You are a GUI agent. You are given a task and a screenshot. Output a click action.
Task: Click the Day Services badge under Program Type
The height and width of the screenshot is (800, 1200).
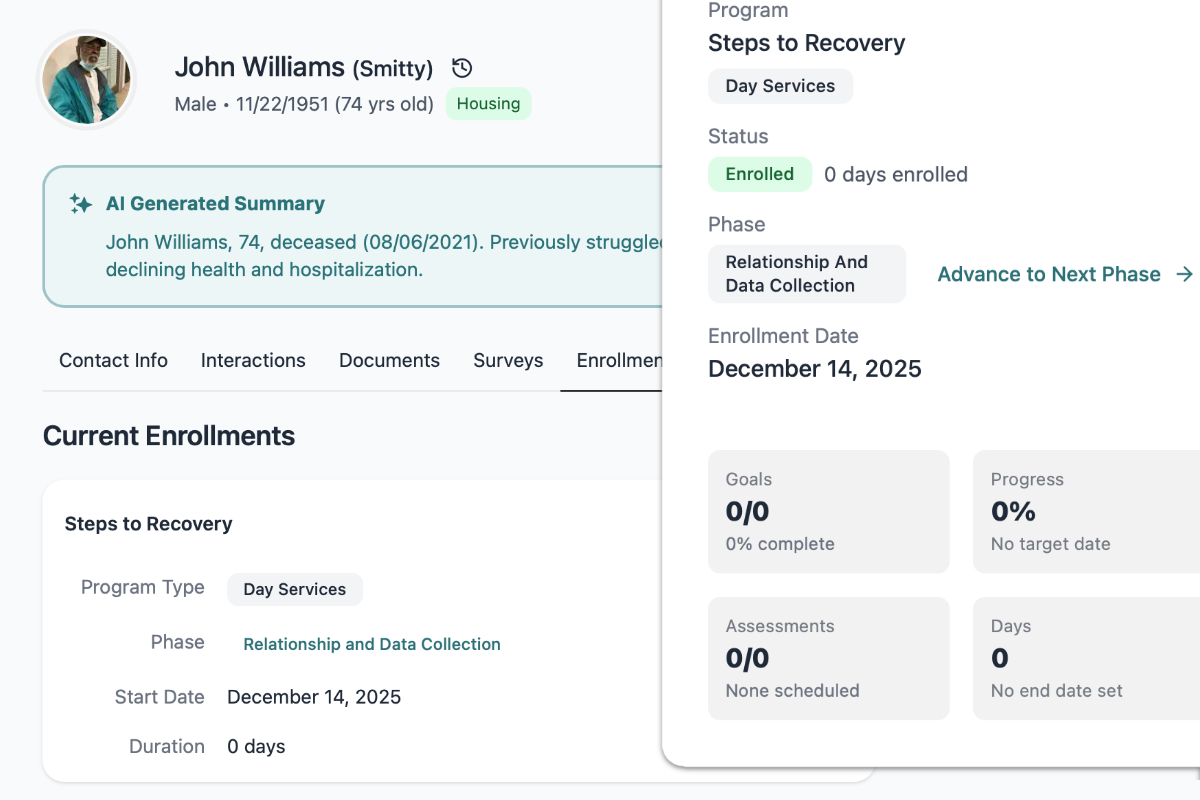(x=294, y=589)
